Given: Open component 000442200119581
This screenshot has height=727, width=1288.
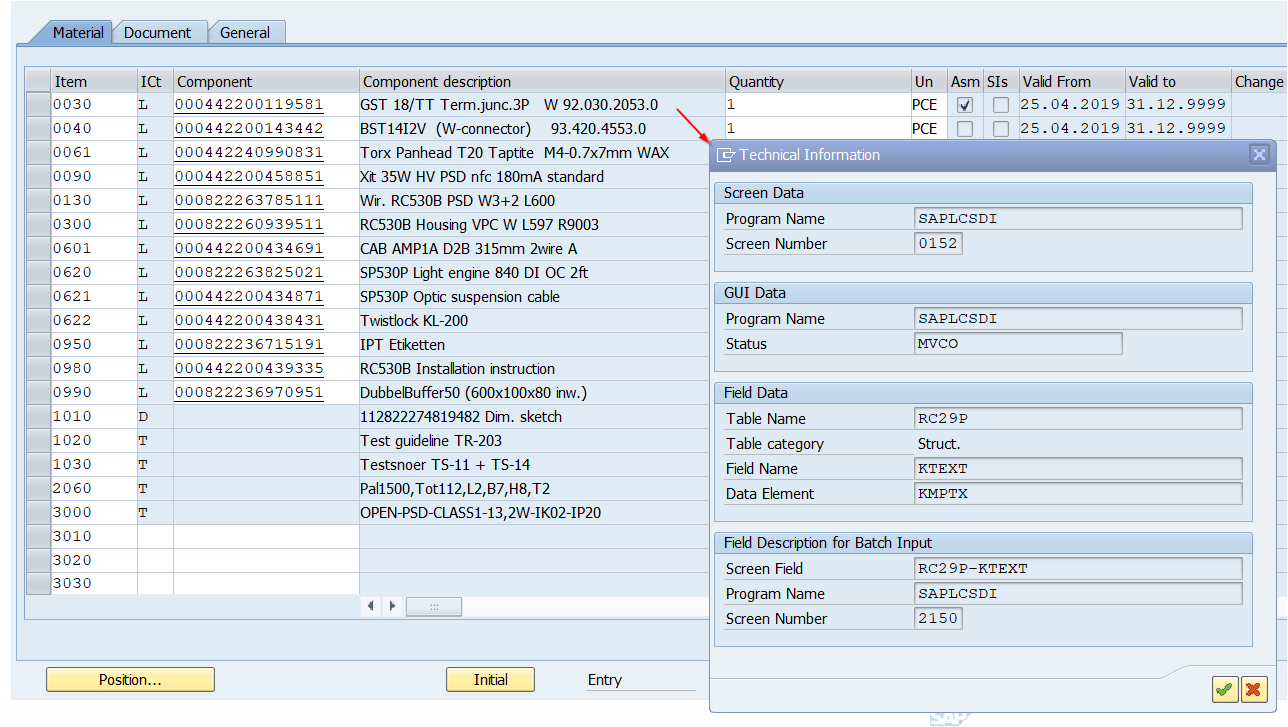Looking at the screenshot, I should (248, 104).
